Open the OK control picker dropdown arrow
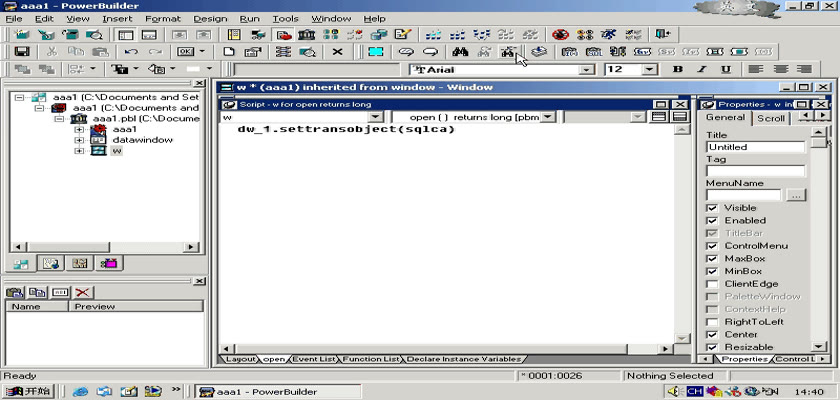This screenshot has height=400, width=840. click(202, 52)
